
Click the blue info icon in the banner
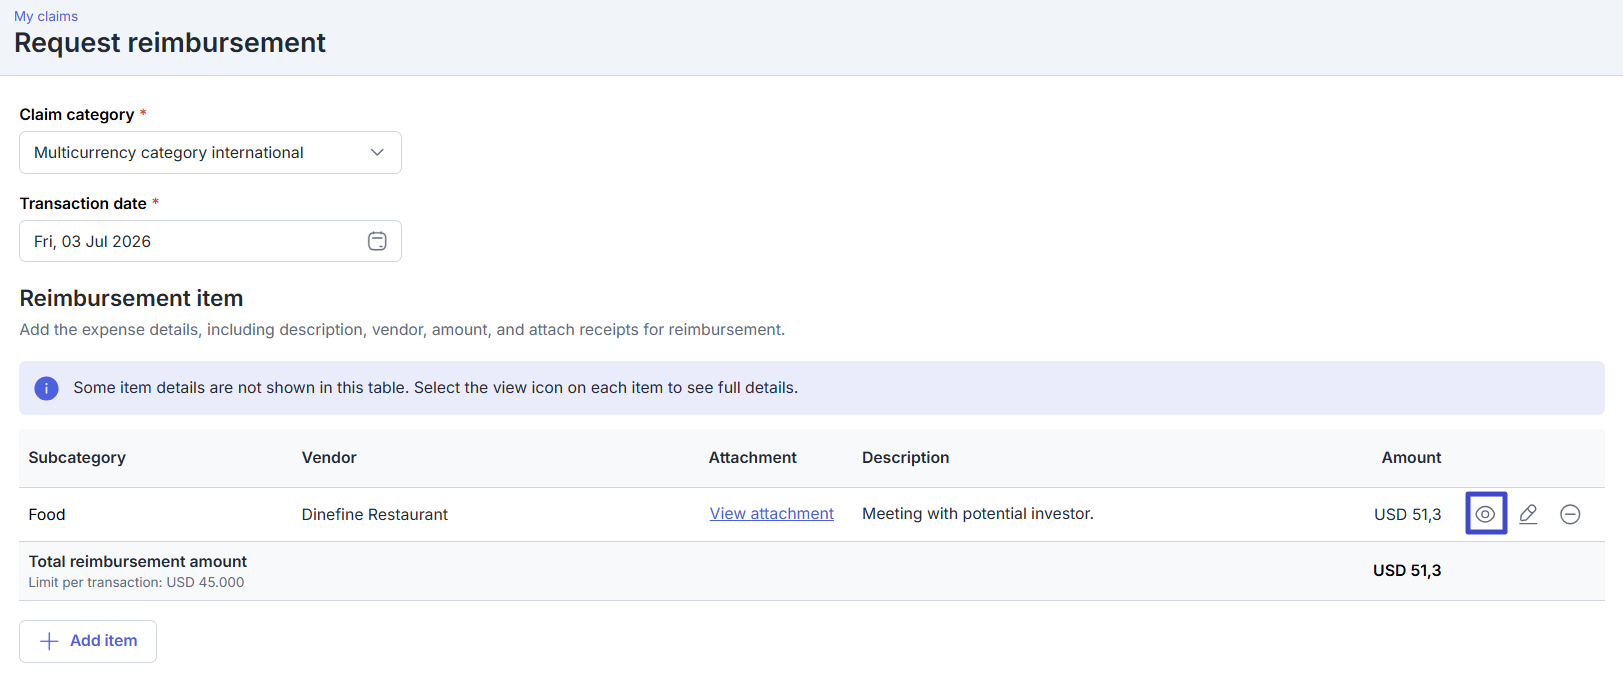[x=46, y=388]
